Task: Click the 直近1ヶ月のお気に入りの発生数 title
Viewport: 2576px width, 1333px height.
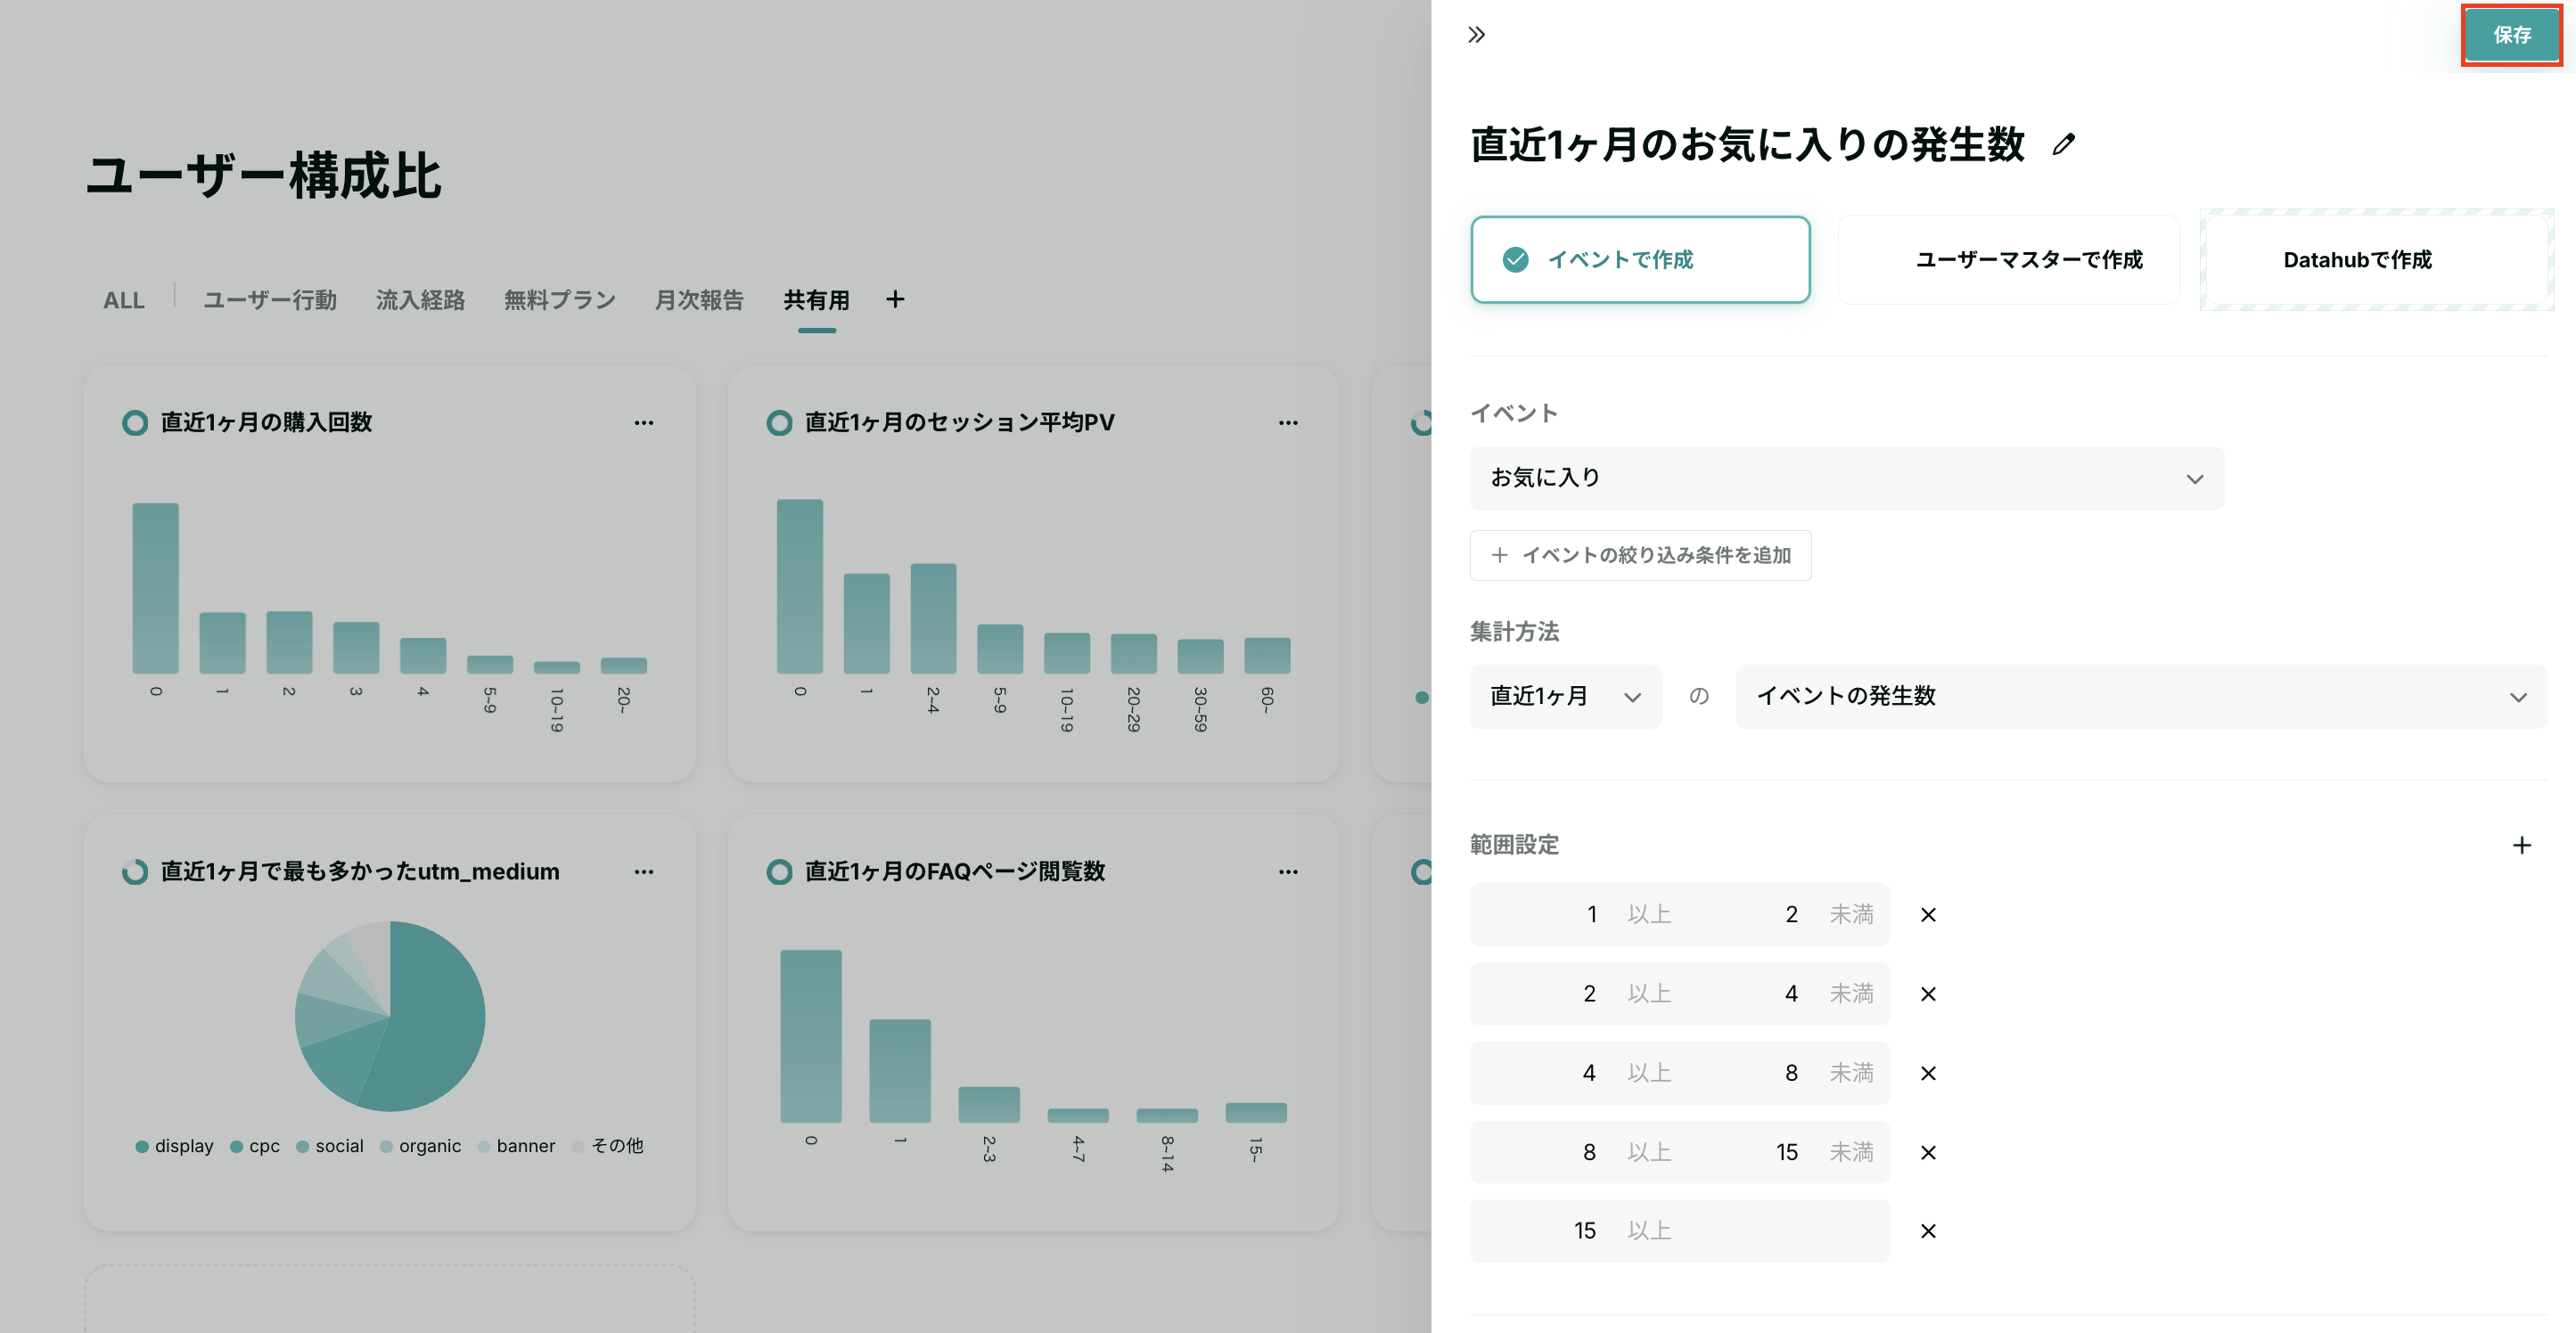Action: (x=1747, y=145)
